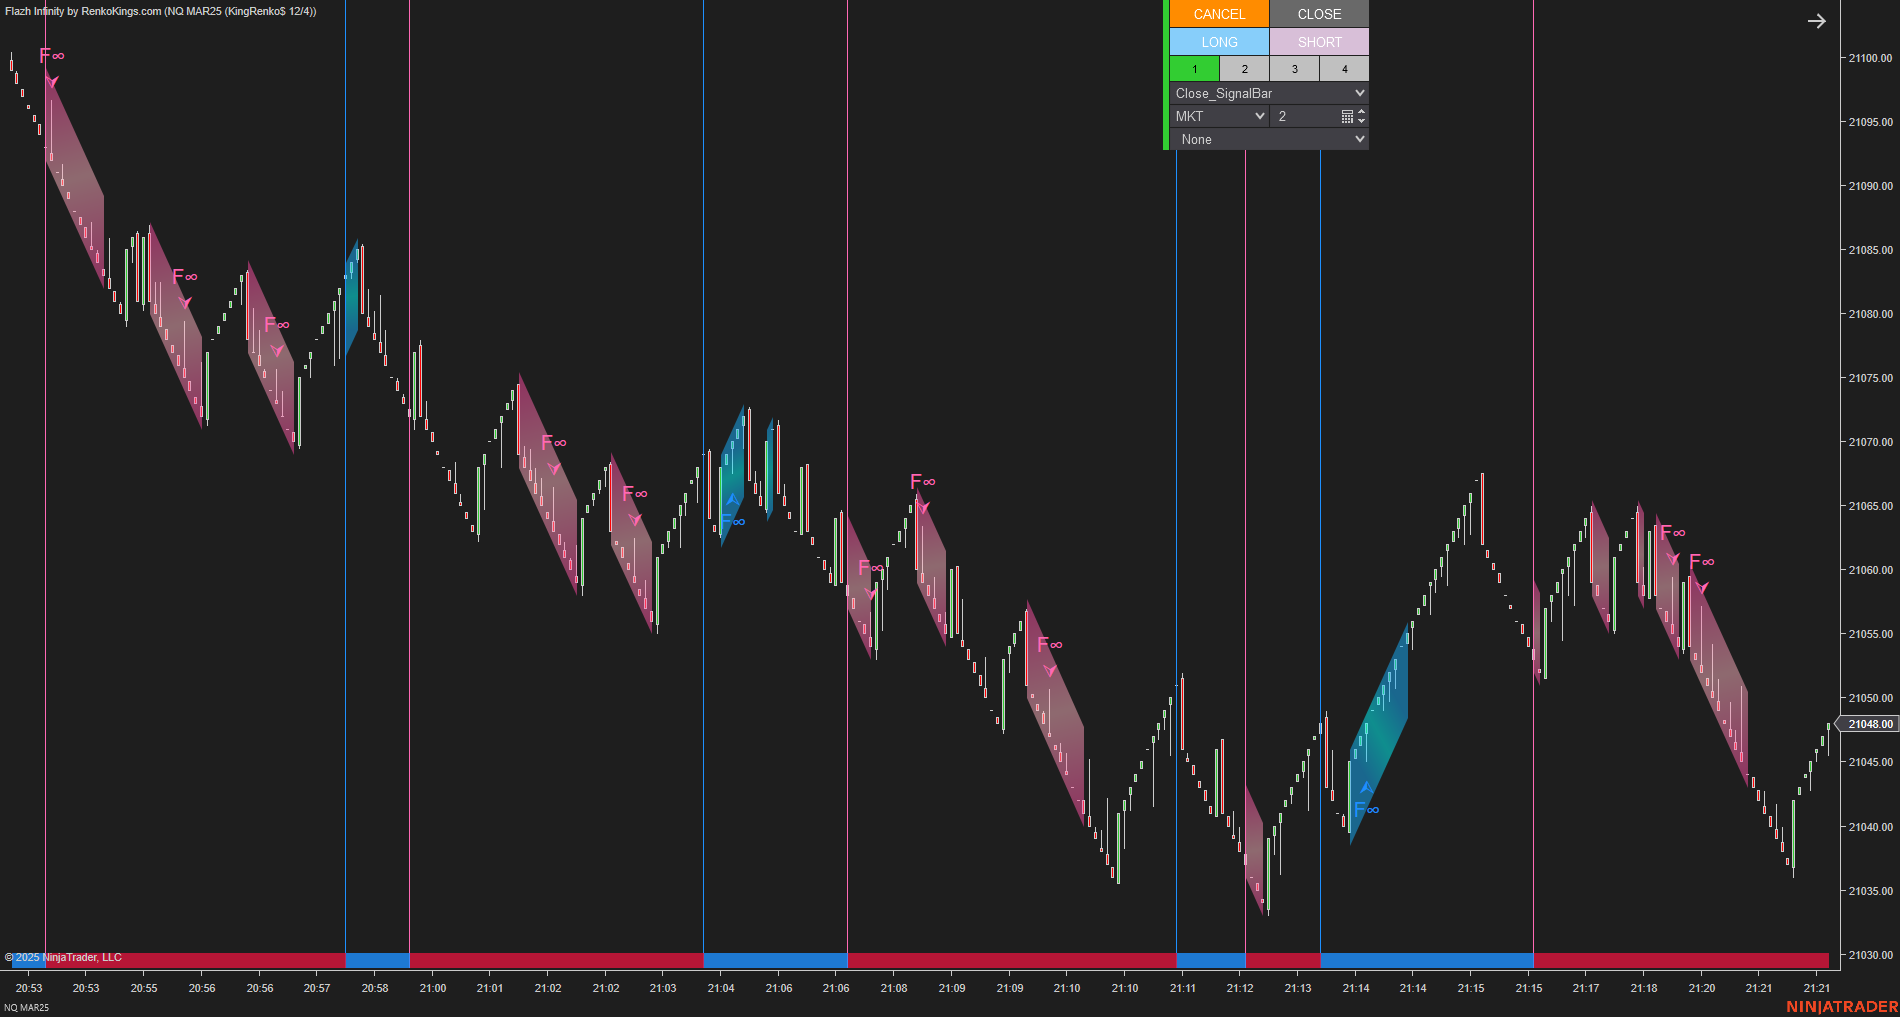Click the scroll-to-latest arrow icon top right
The image size is (1900, 1017).
[x=1817, y=20]
